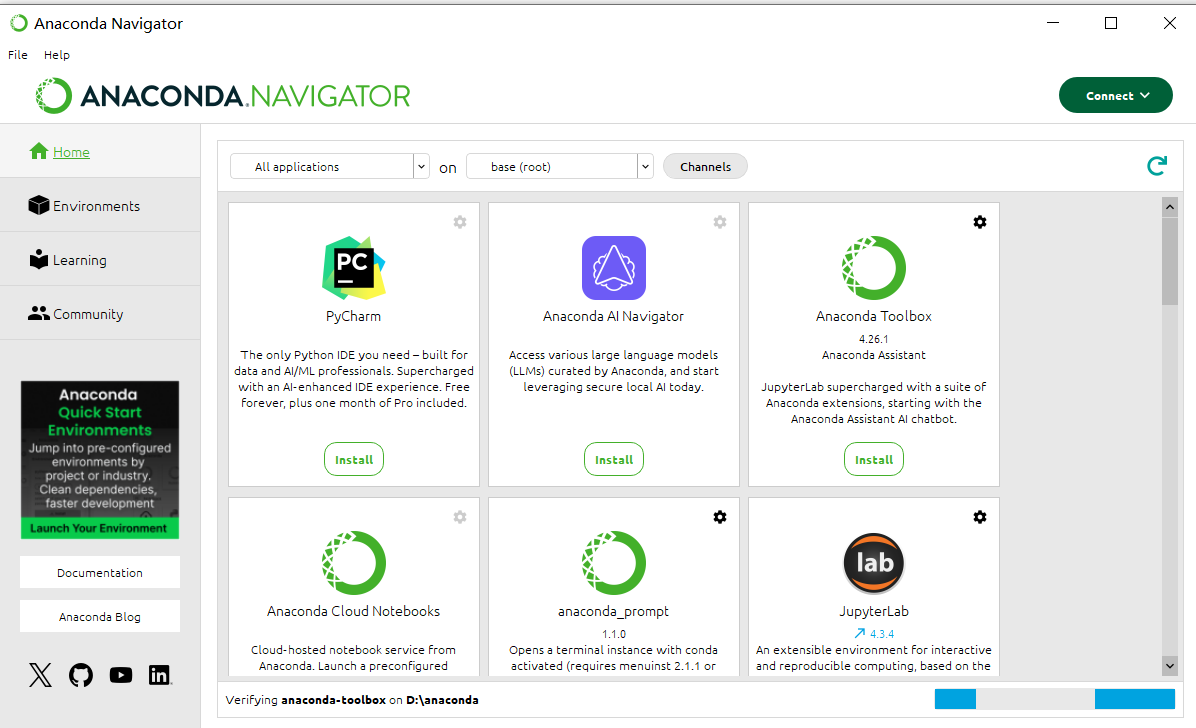The width and height of the screenshot is (1196, 728).
Task: Open the Learning tab
Action: click(x=100, y=260)
